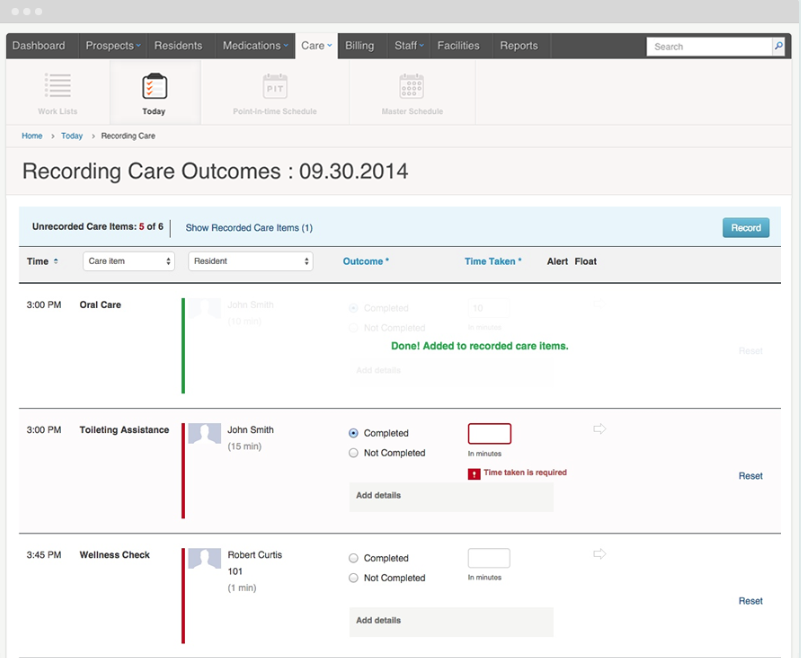Click the Oral Care care item name

click(100, 305)
